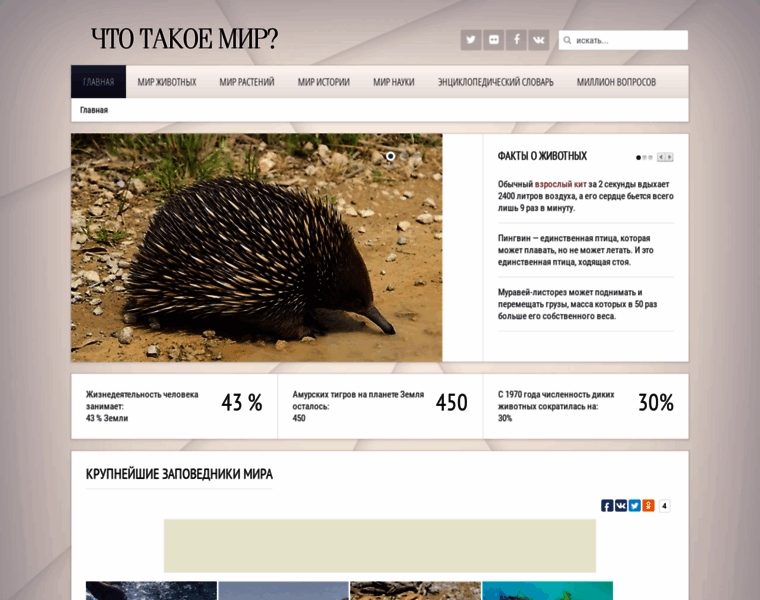Click the КРУПНЕЙШИЕ ЗАПОВЕДНИКИ МИРА heading
Image resolution: width=760 pixels, height=600 pixels.
179,474
